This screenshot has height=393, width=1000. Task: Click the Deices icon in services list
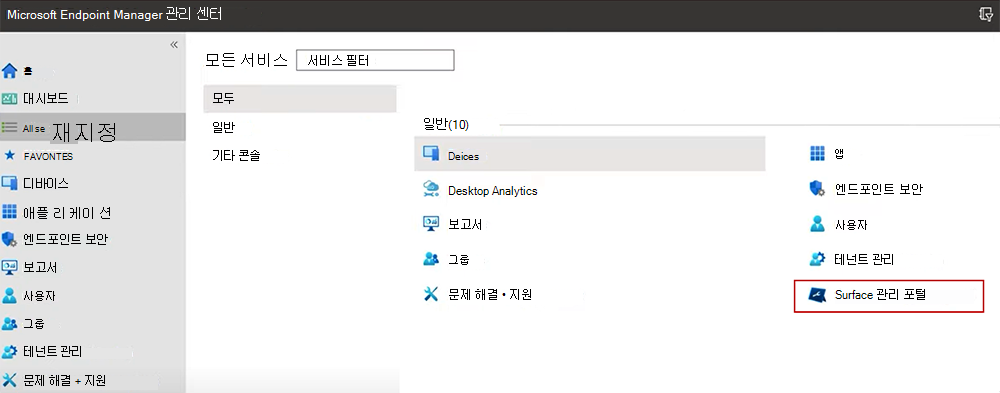[x=431, y=154]
